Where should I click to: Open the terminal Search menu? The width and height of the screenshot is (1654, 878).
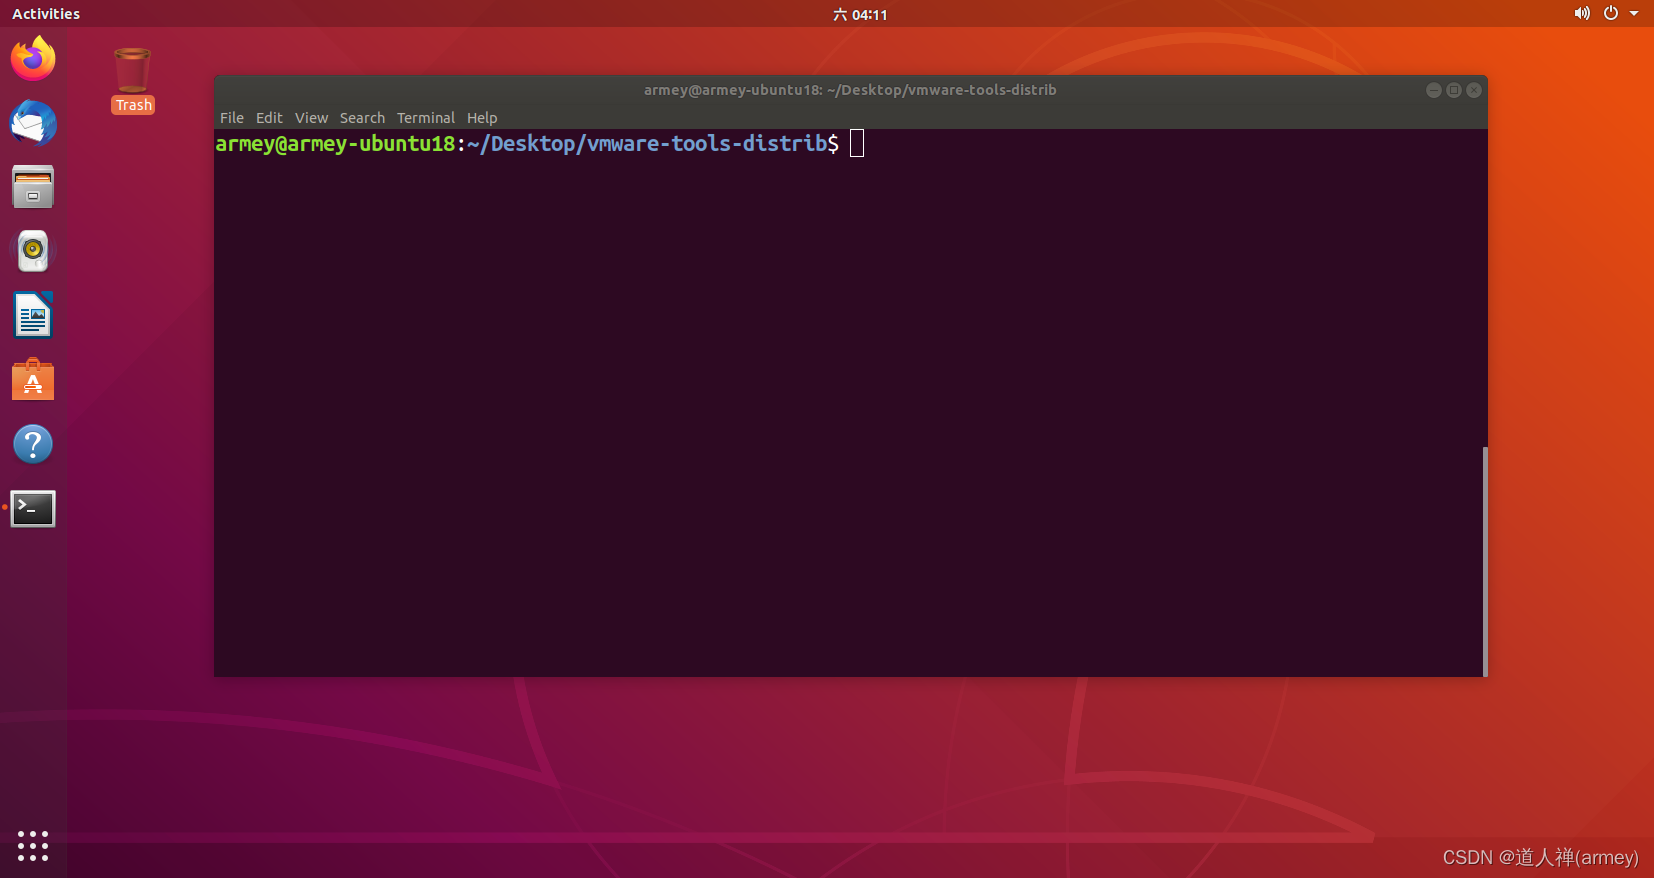pos(362,118)
